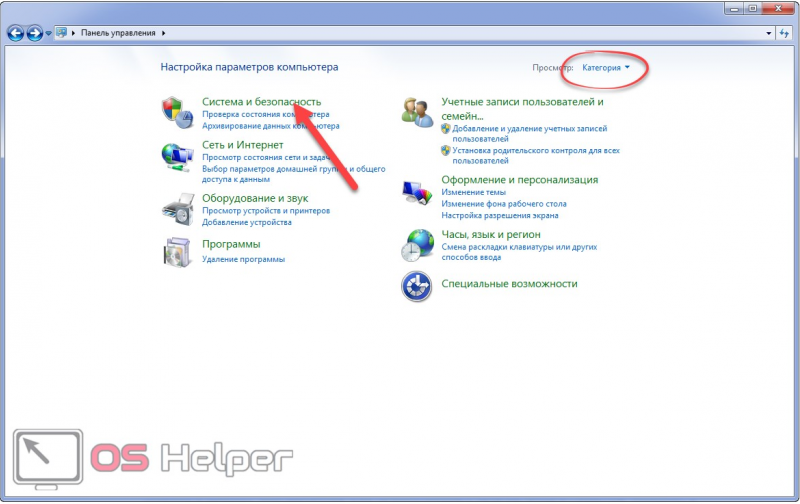The height and width of the screenshot is (504, 800).
Task: Open Оформление и персонализация category
Action: (x=519, y=180)
